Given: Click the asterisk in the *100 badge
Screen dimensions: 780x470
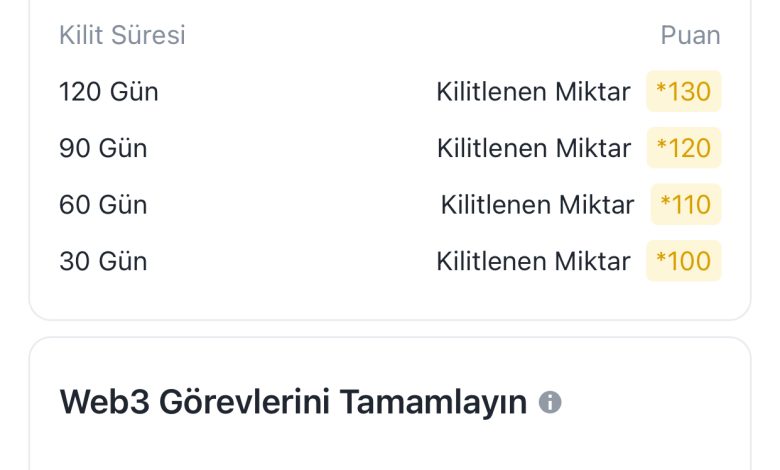Looking at the screenshot, I should tap(661, 258).
